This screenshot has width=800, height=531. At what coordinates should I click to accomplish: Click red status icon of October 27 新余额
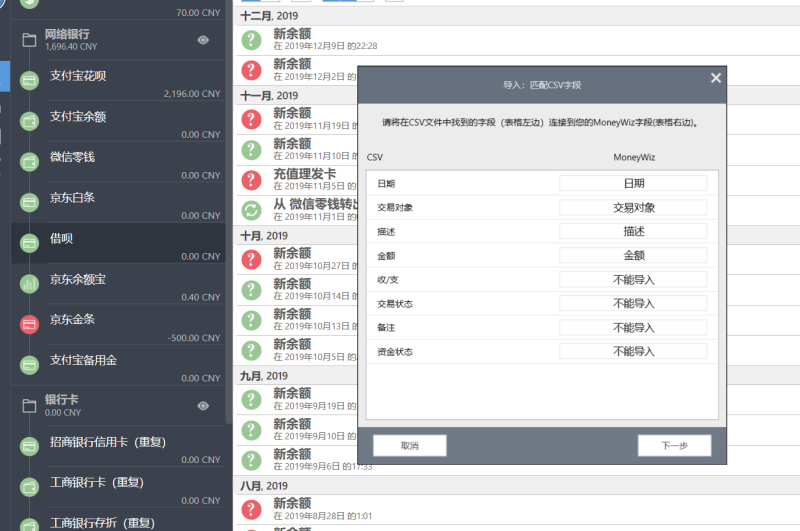click(x=251, y=259)
